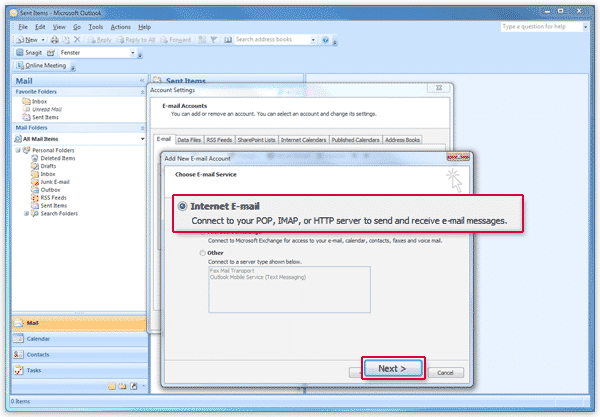Select Fax Mail Transport in server list
The height and width of the screenshot is (417, 600).
point(232,270)
